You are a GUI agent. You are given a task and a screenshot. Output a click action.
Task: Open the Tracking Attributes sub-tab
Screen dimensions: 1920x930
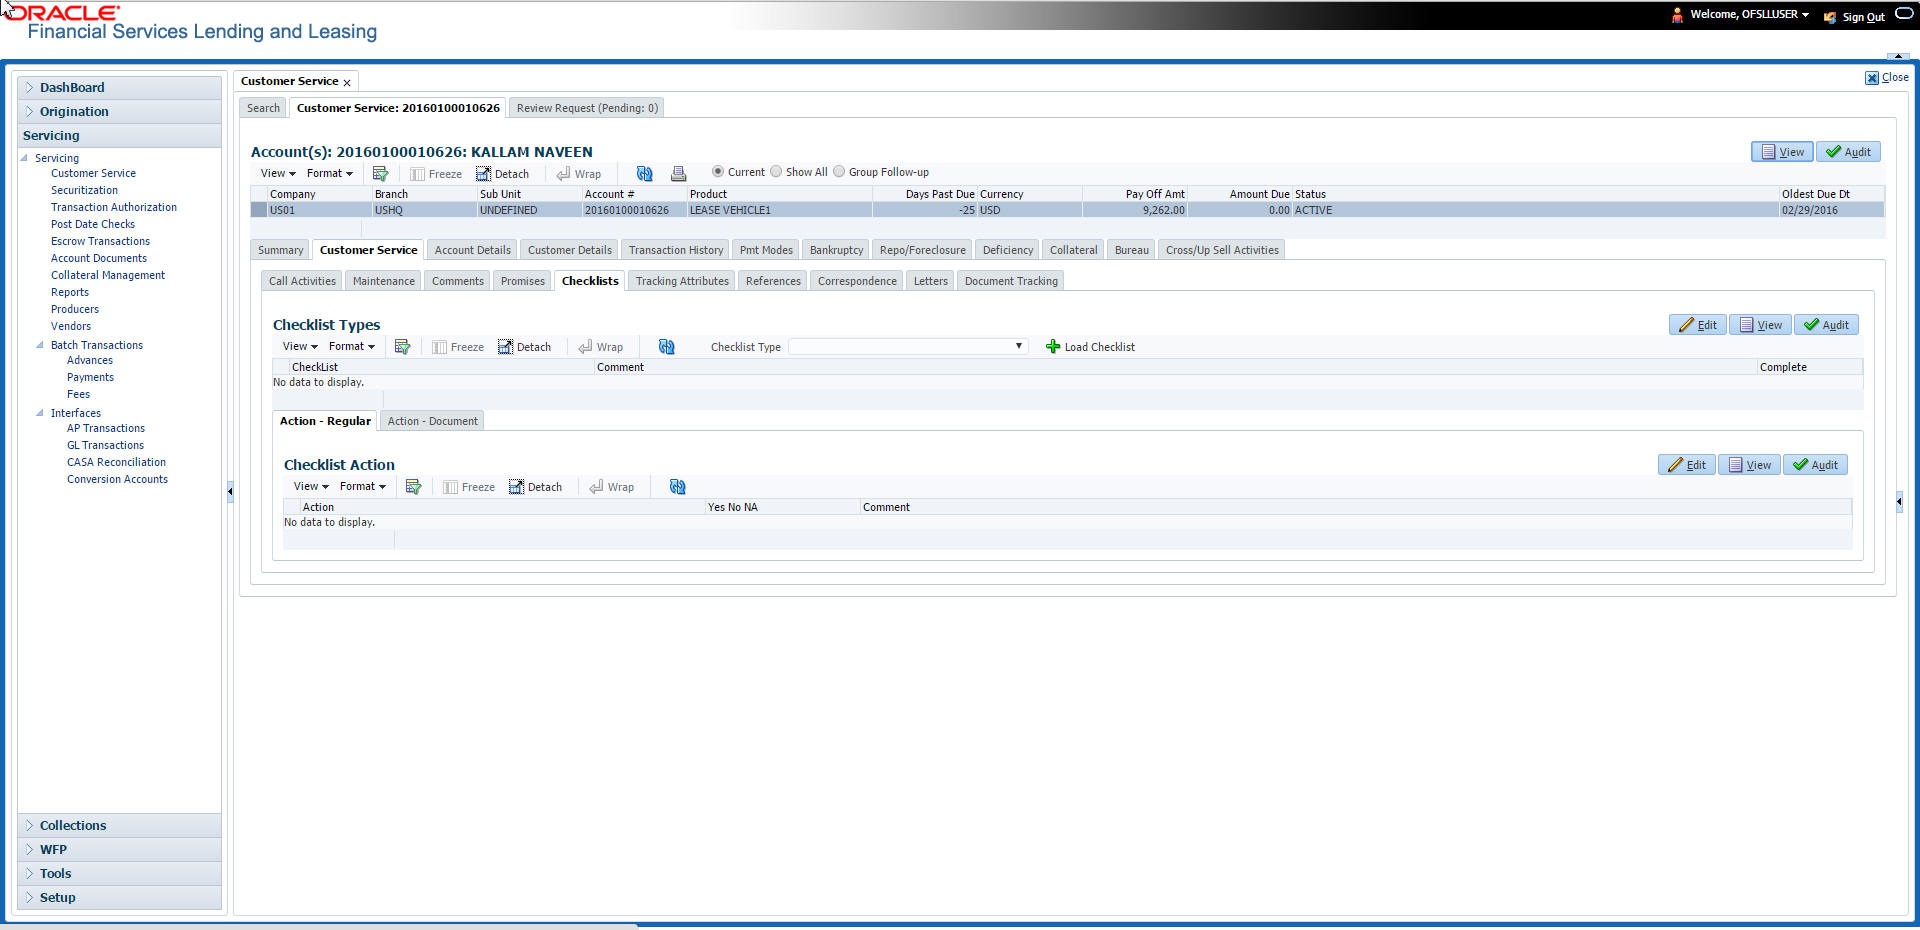682,281
